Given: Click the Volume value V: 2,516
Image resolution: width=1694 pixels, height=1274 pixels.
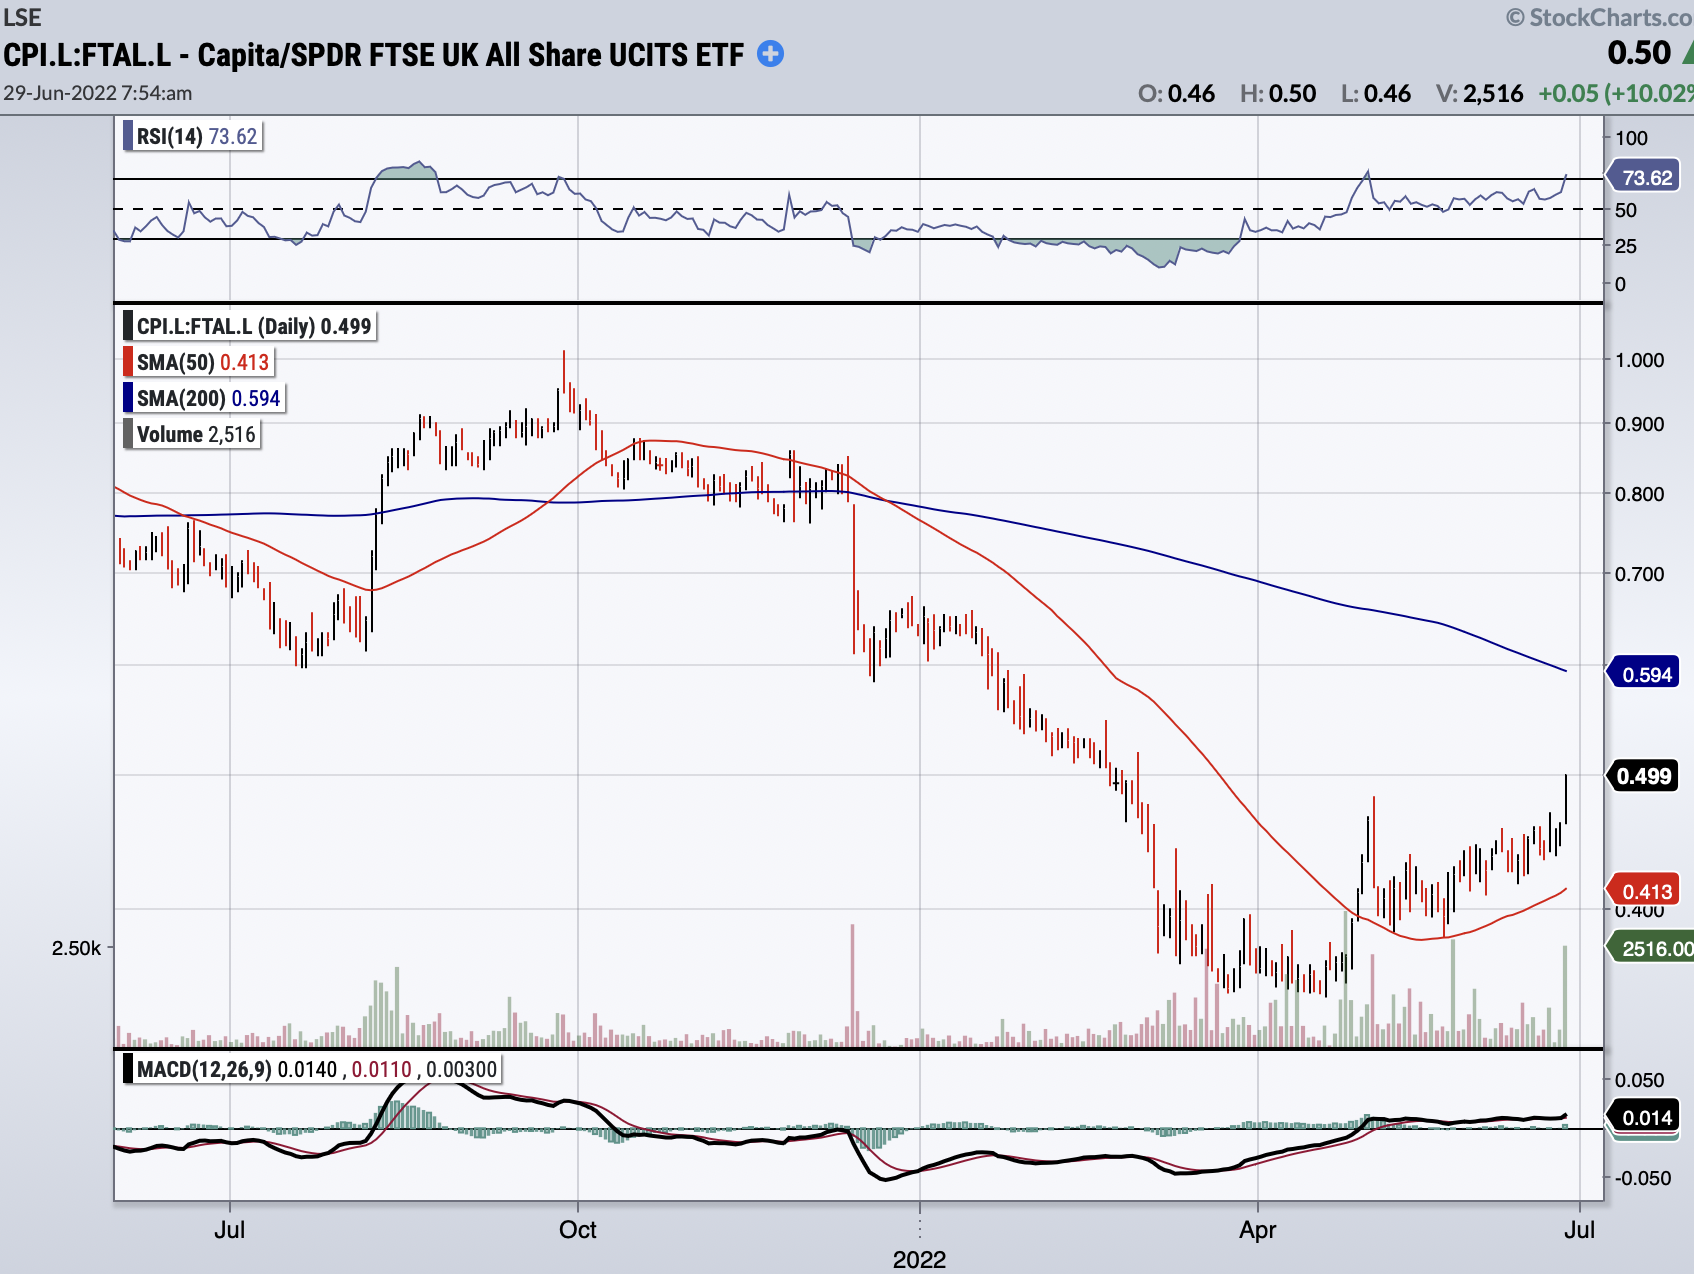Looking at the screenshot, I should [1479, 94].
